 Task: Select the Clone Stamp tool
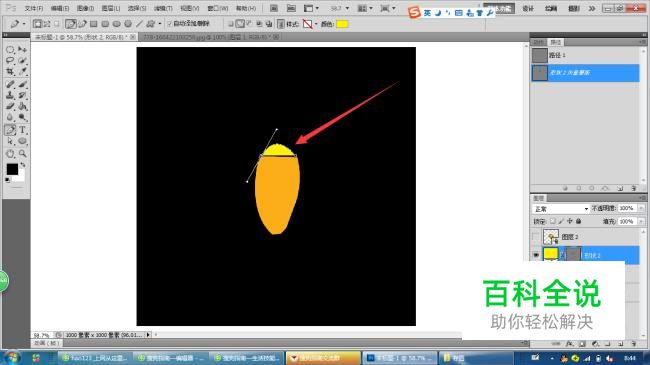(10, 95)
